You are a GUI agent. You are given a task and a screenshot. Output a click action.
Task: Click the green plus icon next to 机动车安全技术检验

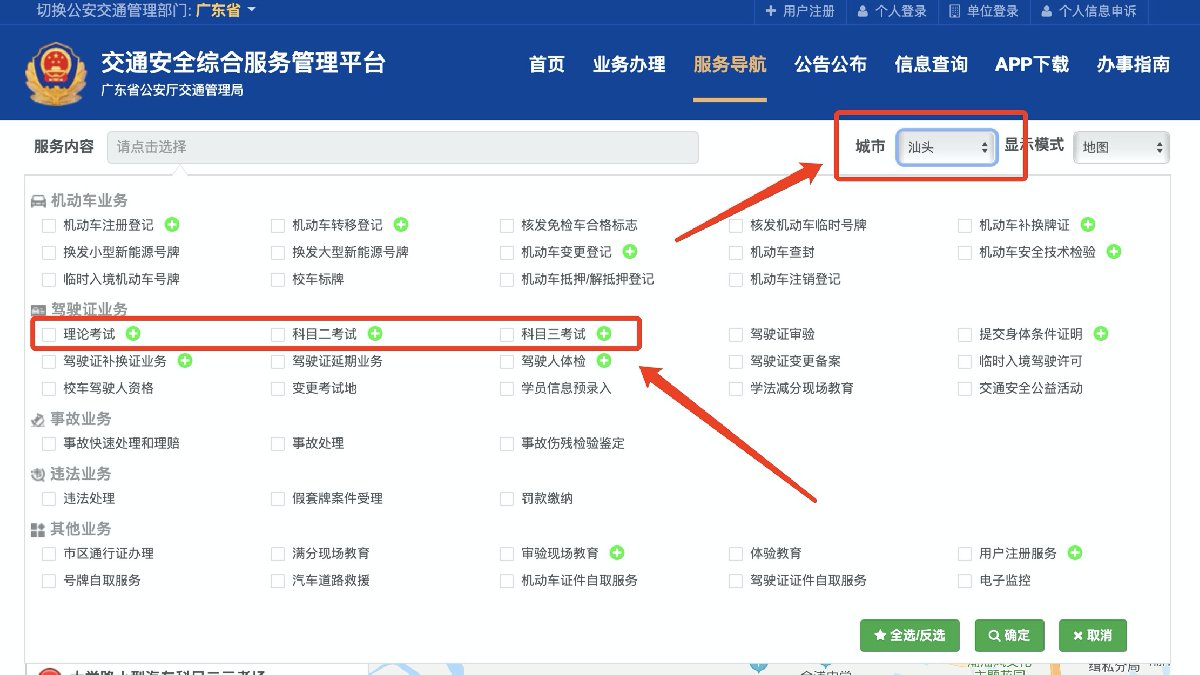coord(1114,252)
